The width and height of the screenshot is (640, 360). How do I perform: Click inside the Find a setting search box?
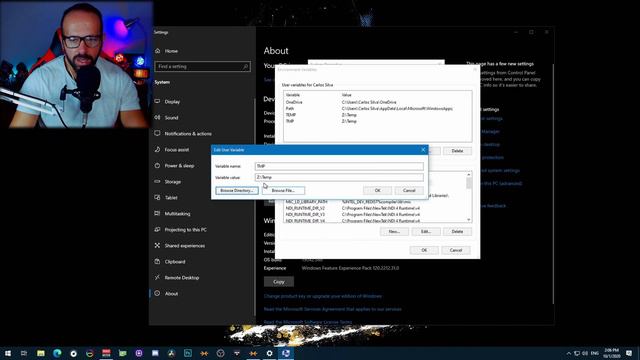(202, 67)
